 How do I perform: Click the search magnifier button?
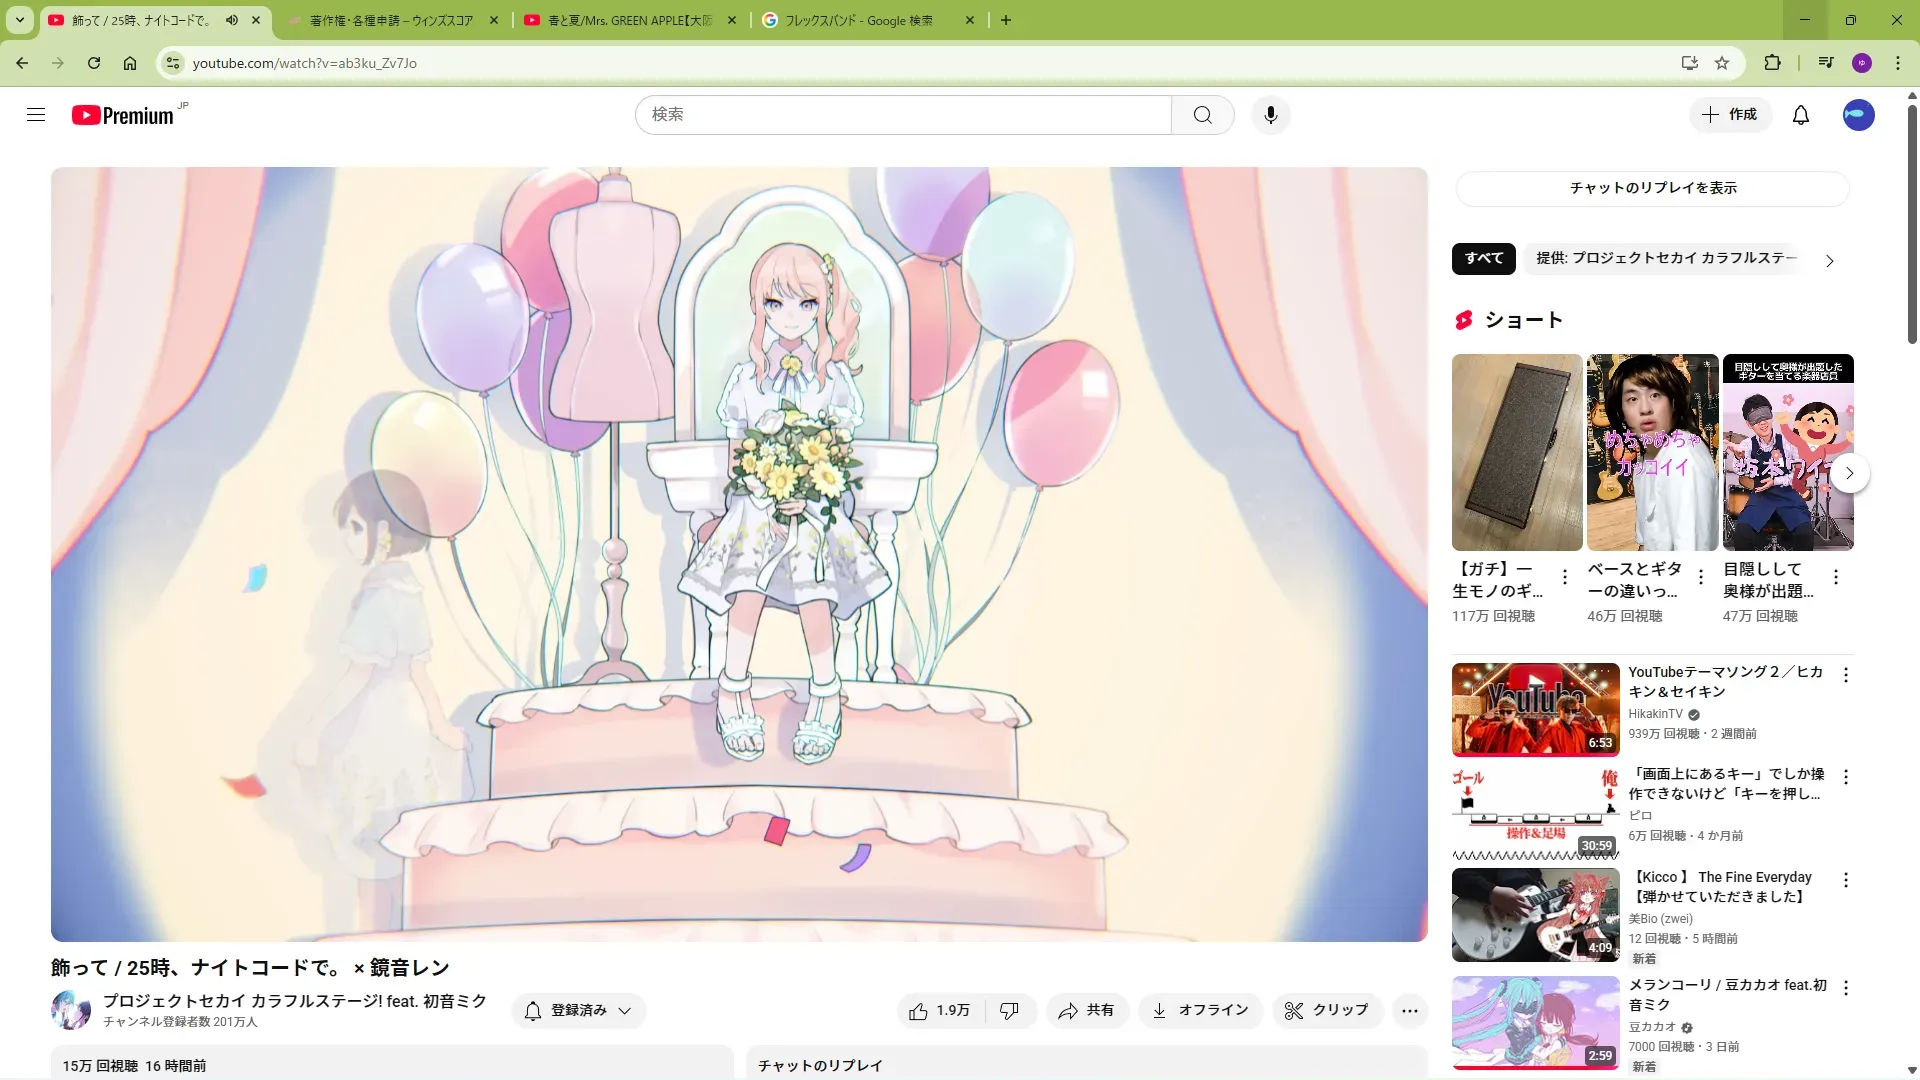click(x=1202, y=115)
